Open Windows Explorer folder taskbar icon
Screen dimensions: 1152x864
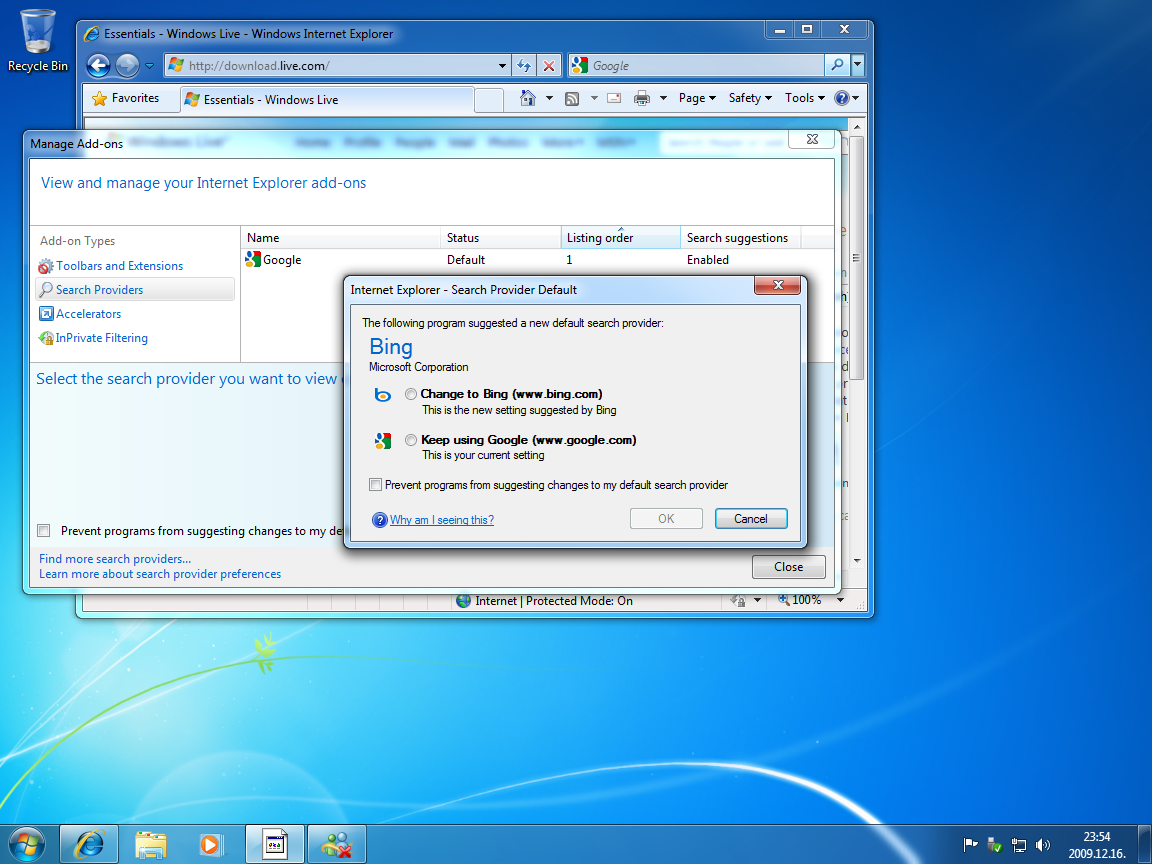tap(151, 844)
